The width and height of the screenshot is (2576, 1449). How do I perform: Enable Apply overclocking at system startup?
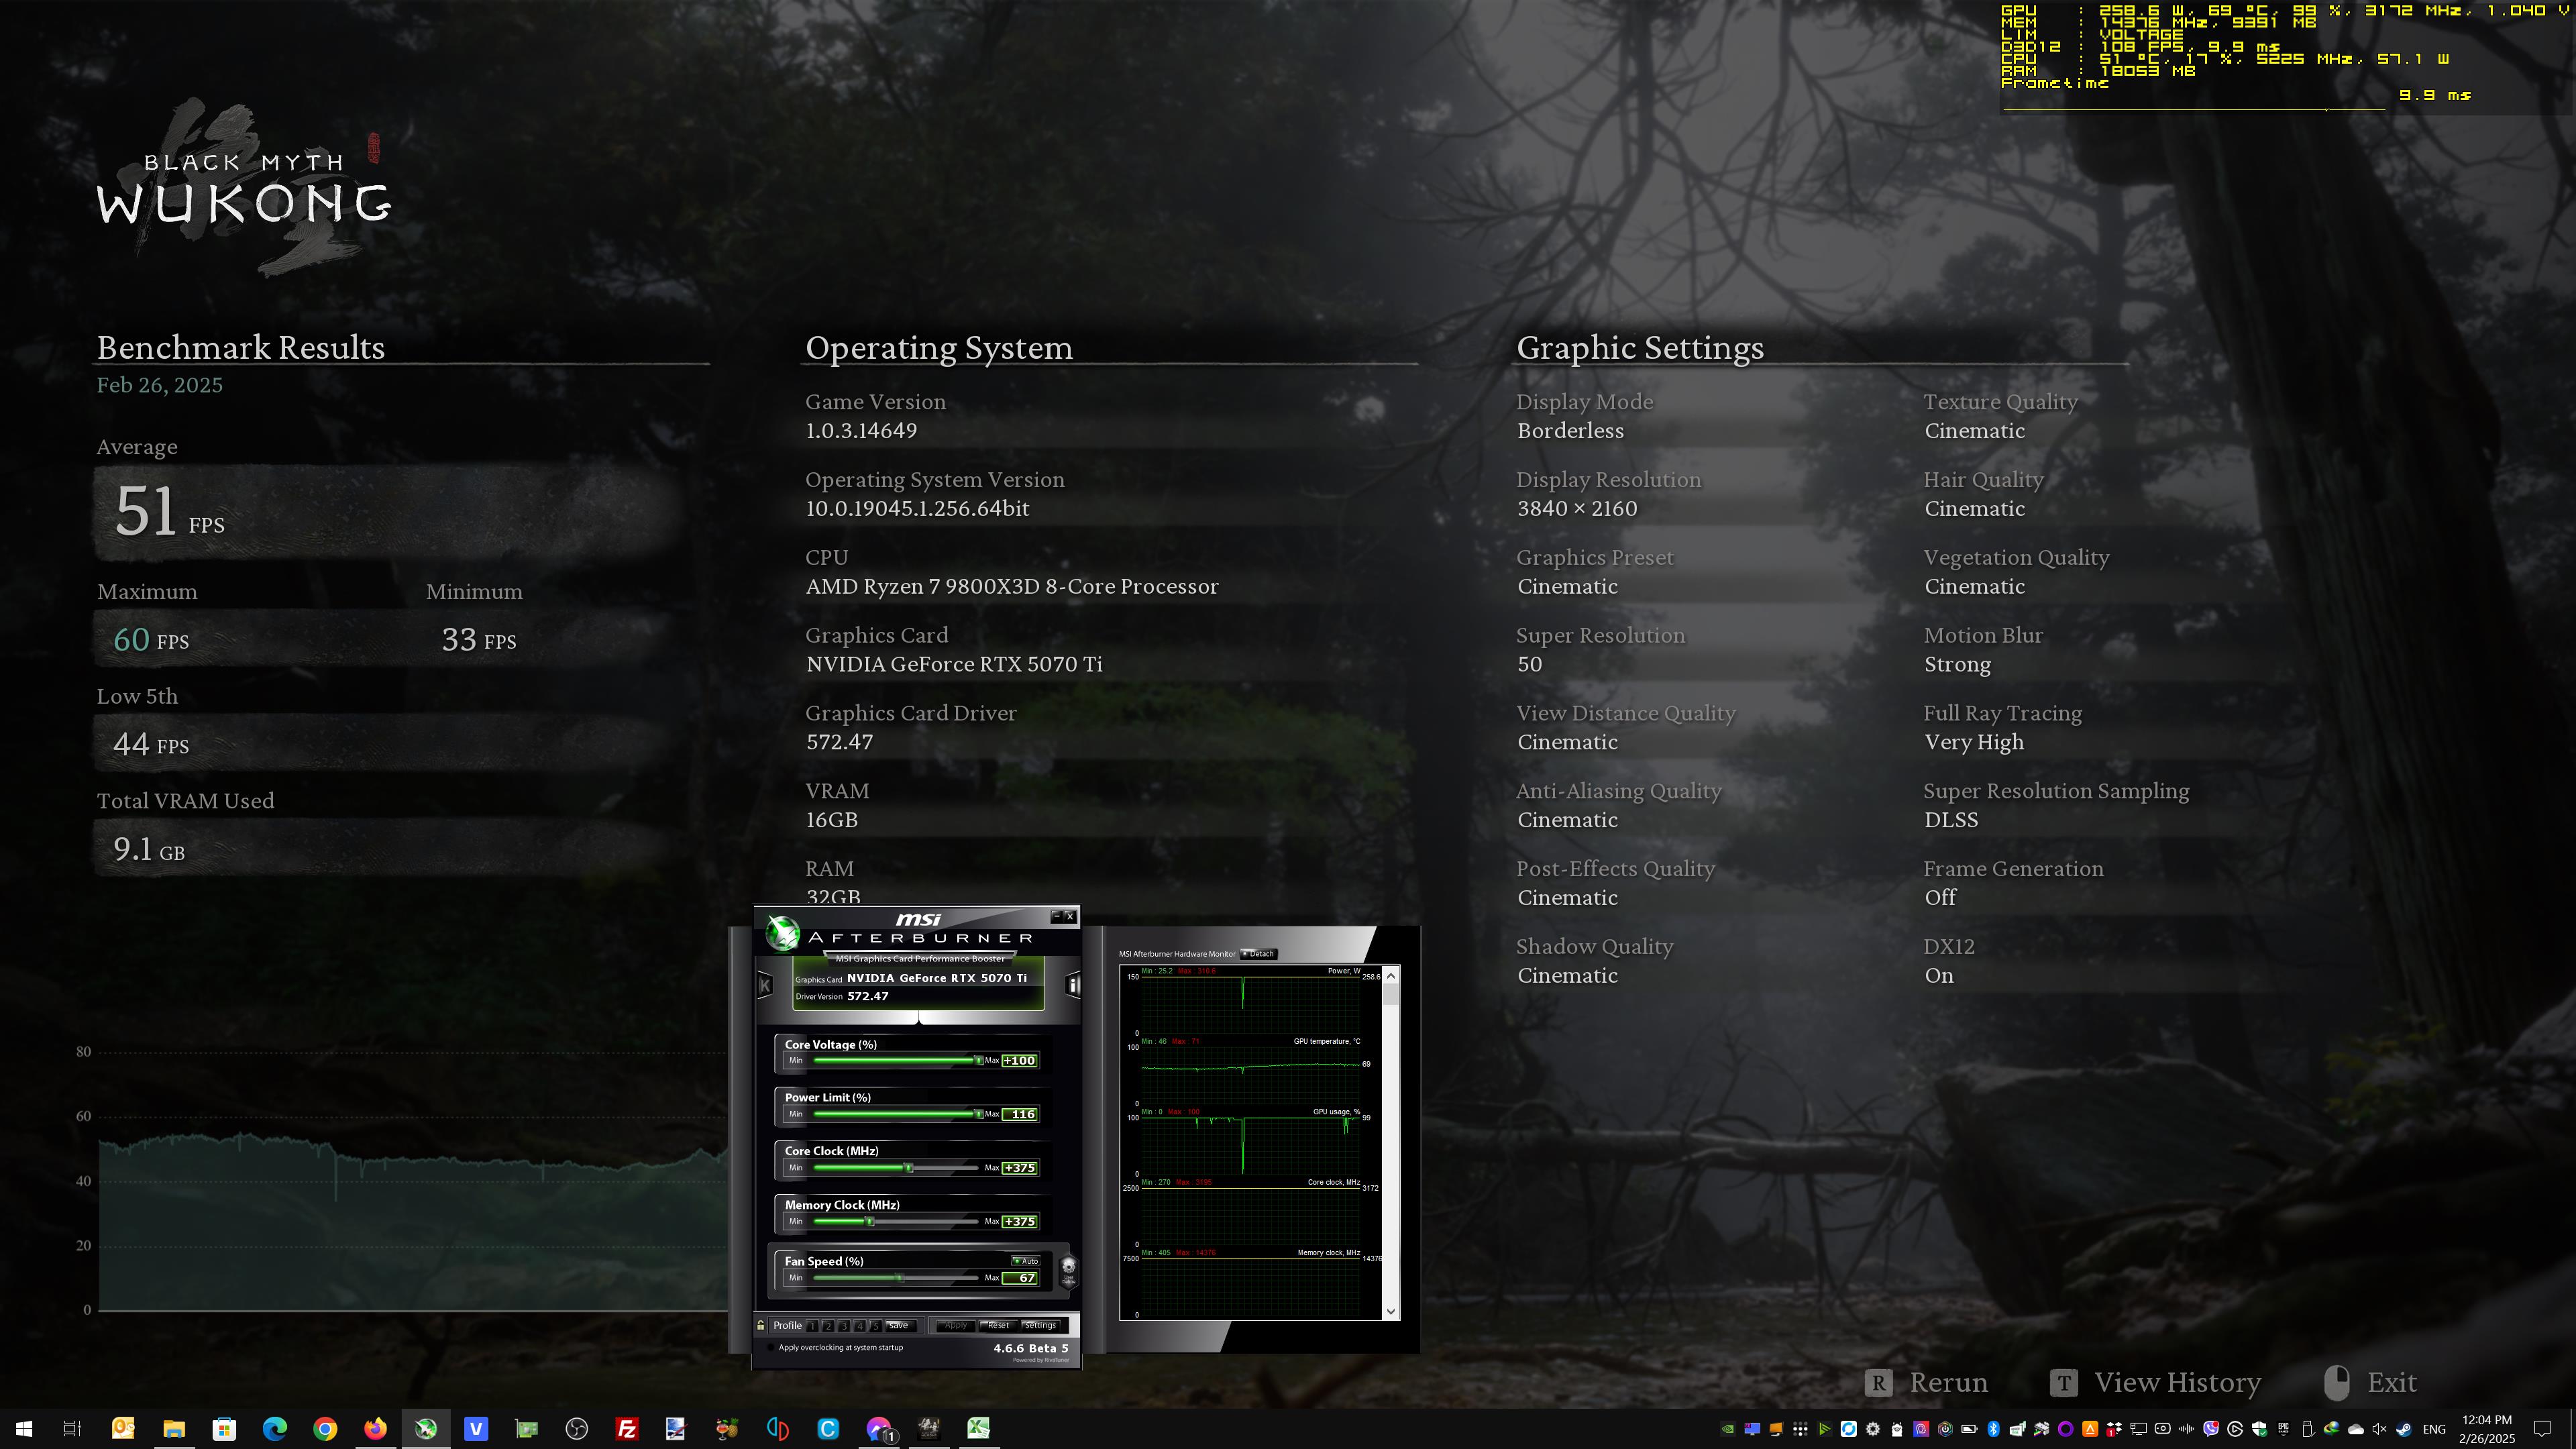click(x=770, y=1348)
